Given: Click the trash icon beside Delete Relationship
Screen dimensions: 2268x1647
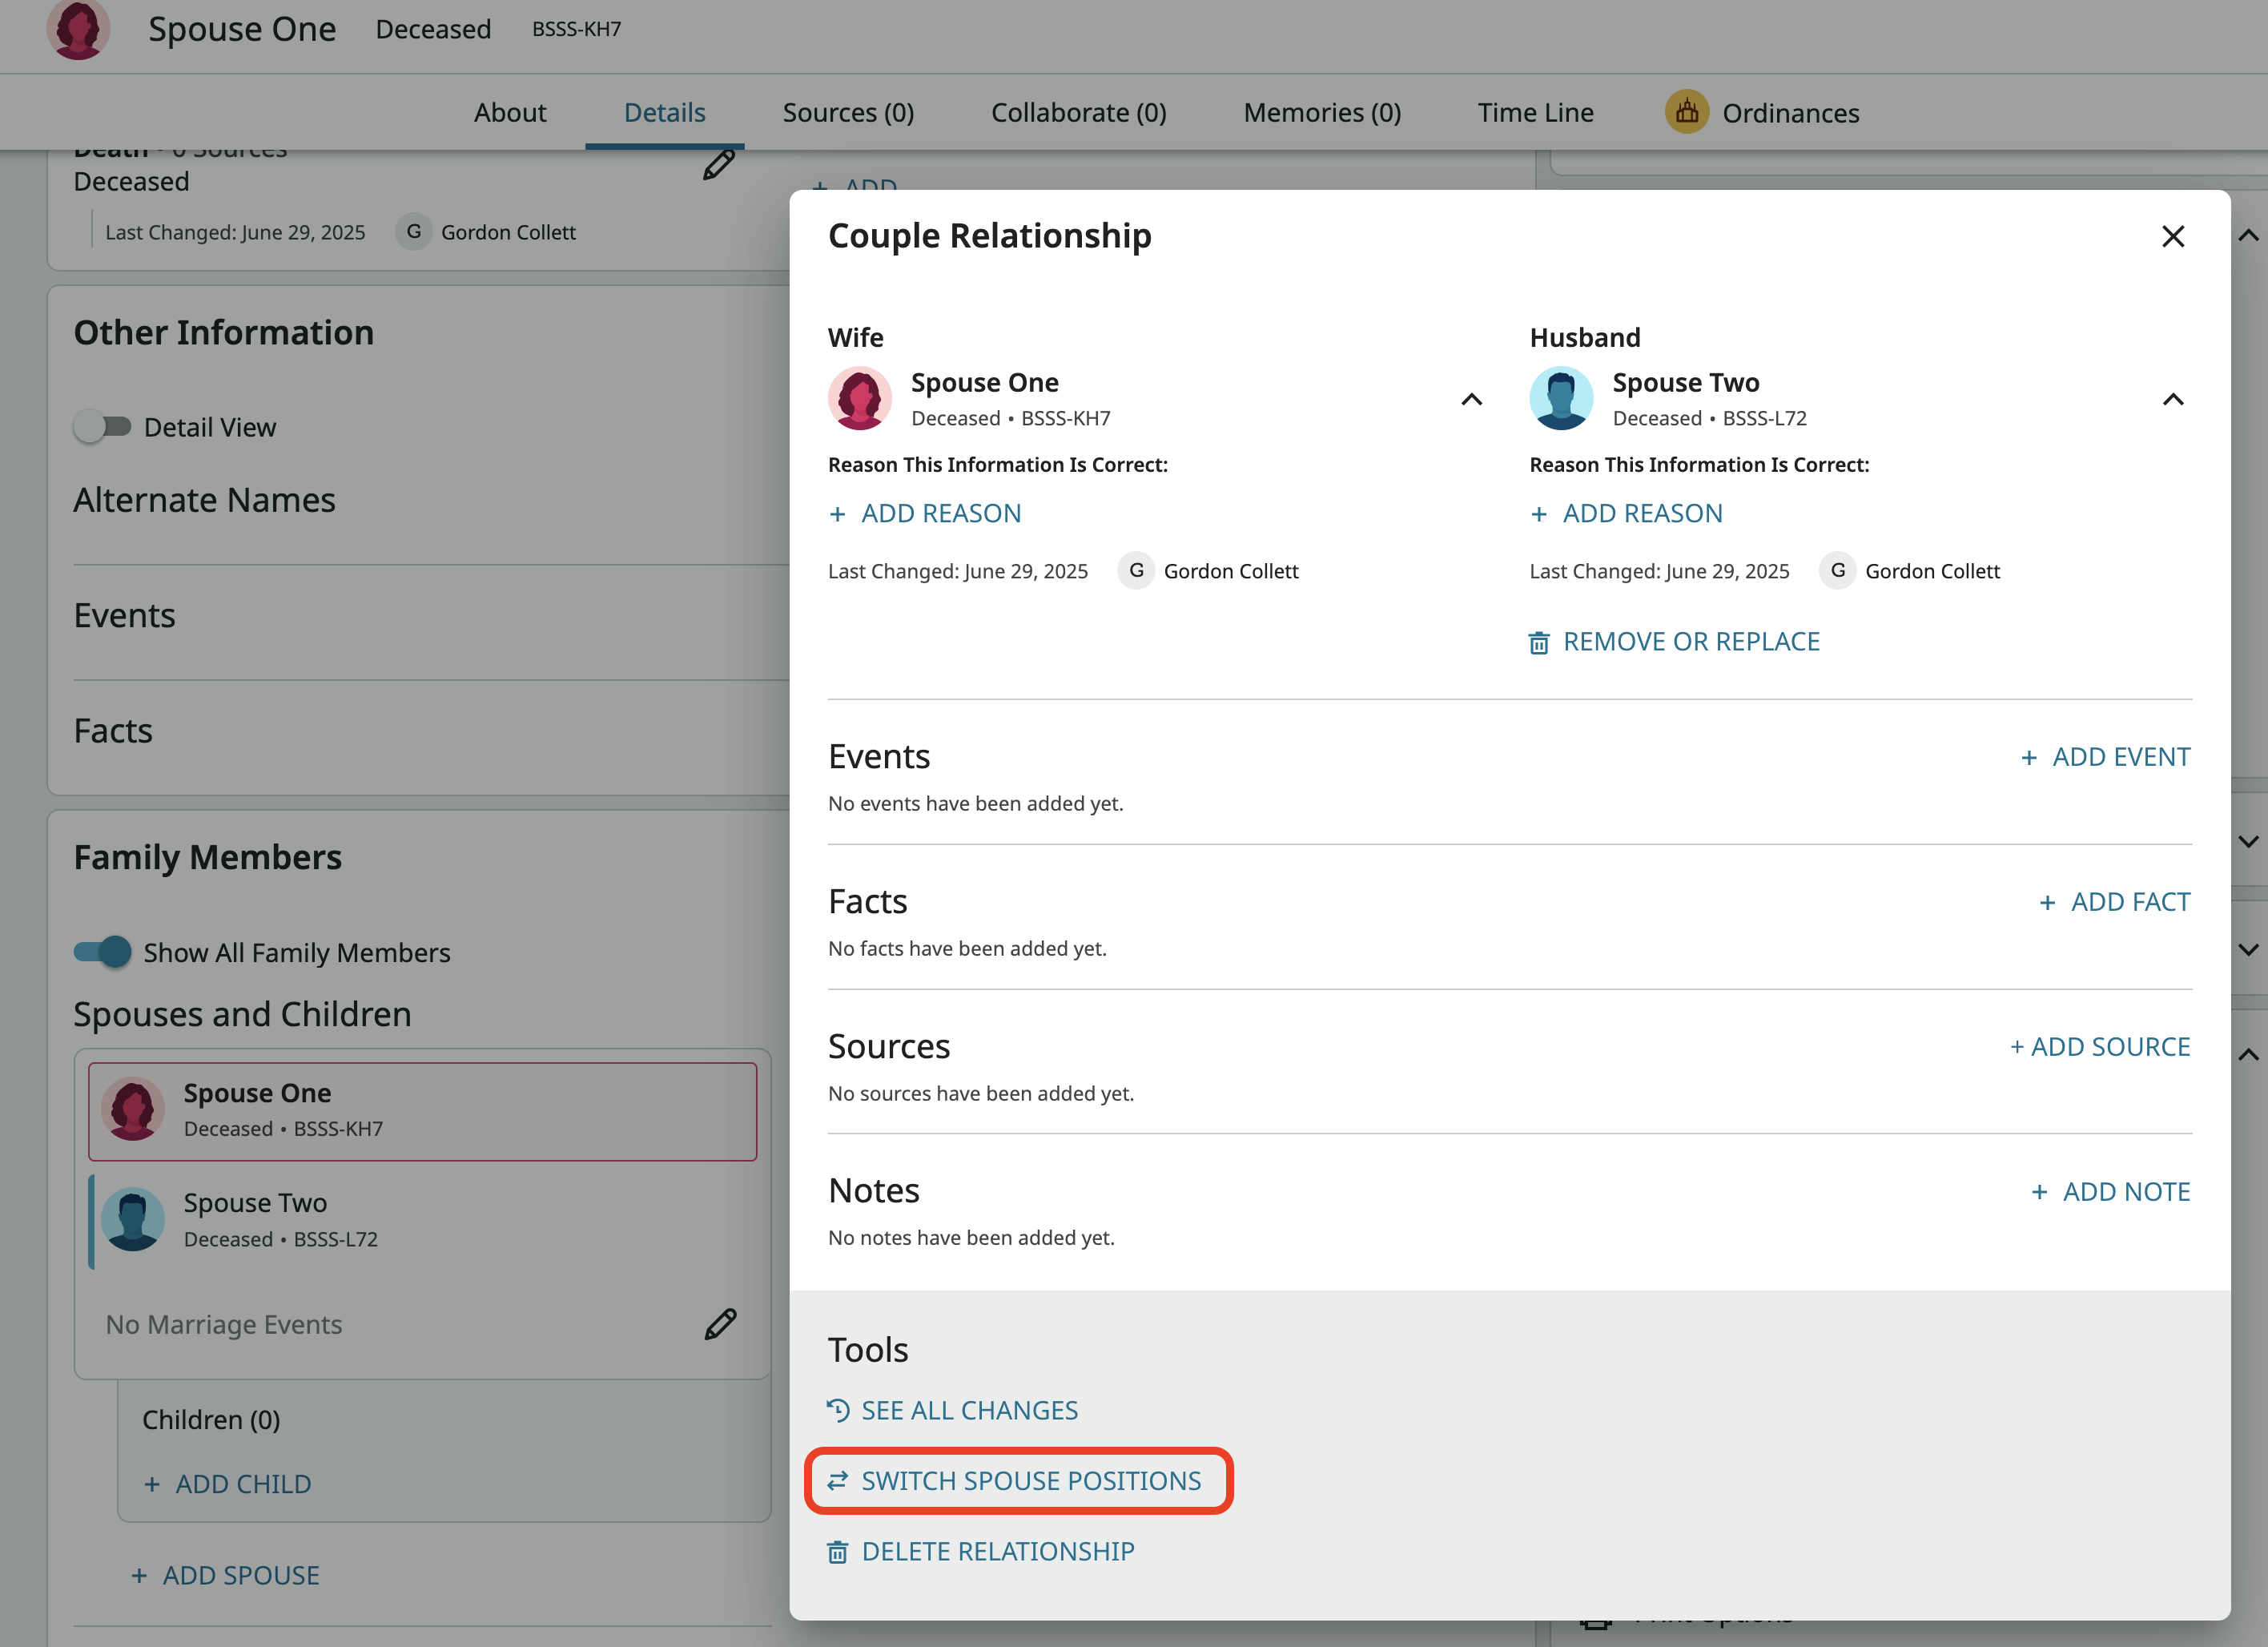Looking at the screenshot, I should (x=838, y=1551).
